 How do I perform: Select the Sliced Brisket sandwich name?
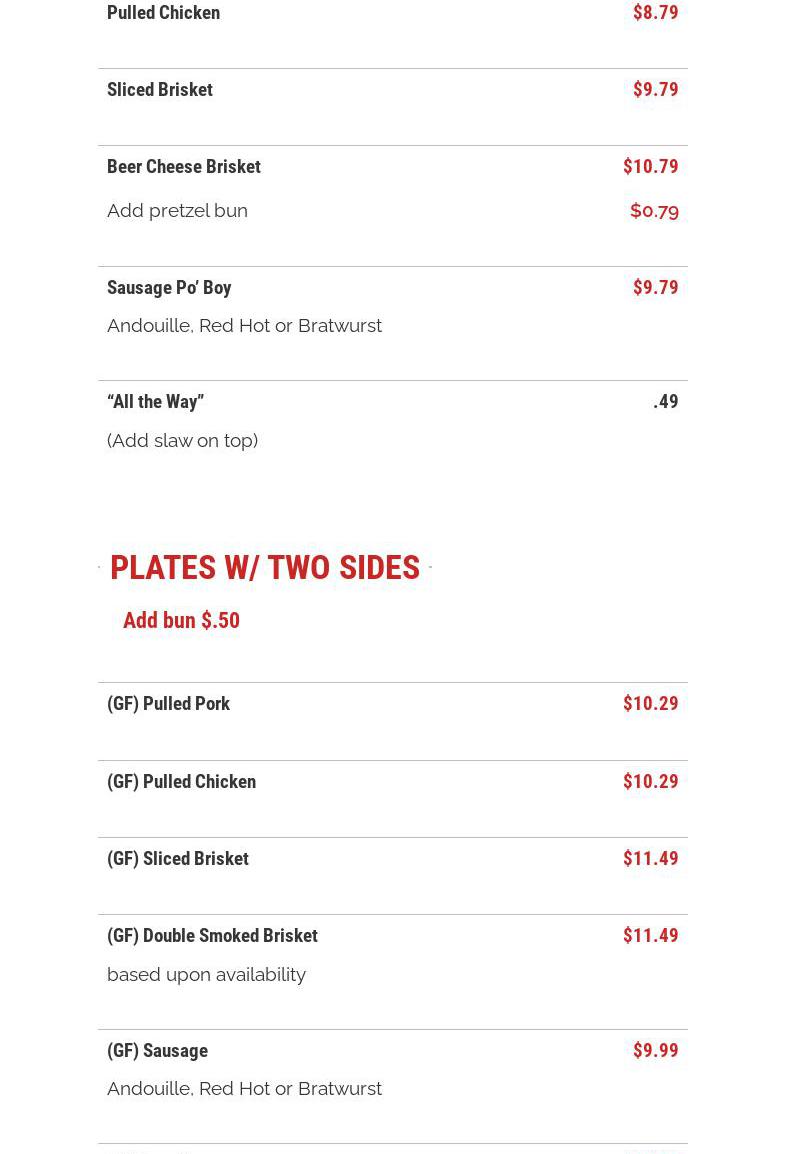[160, 90]
